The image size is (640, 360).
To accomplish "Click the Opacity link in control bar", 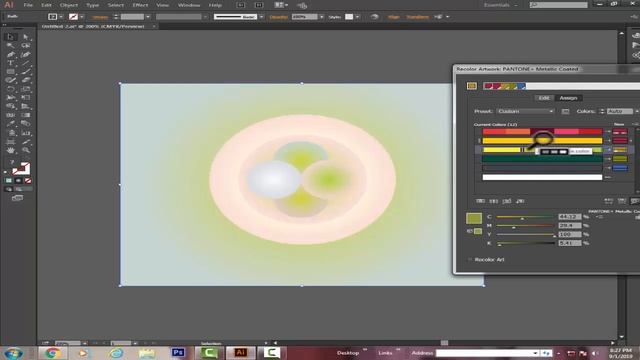I will pos(278,17).
